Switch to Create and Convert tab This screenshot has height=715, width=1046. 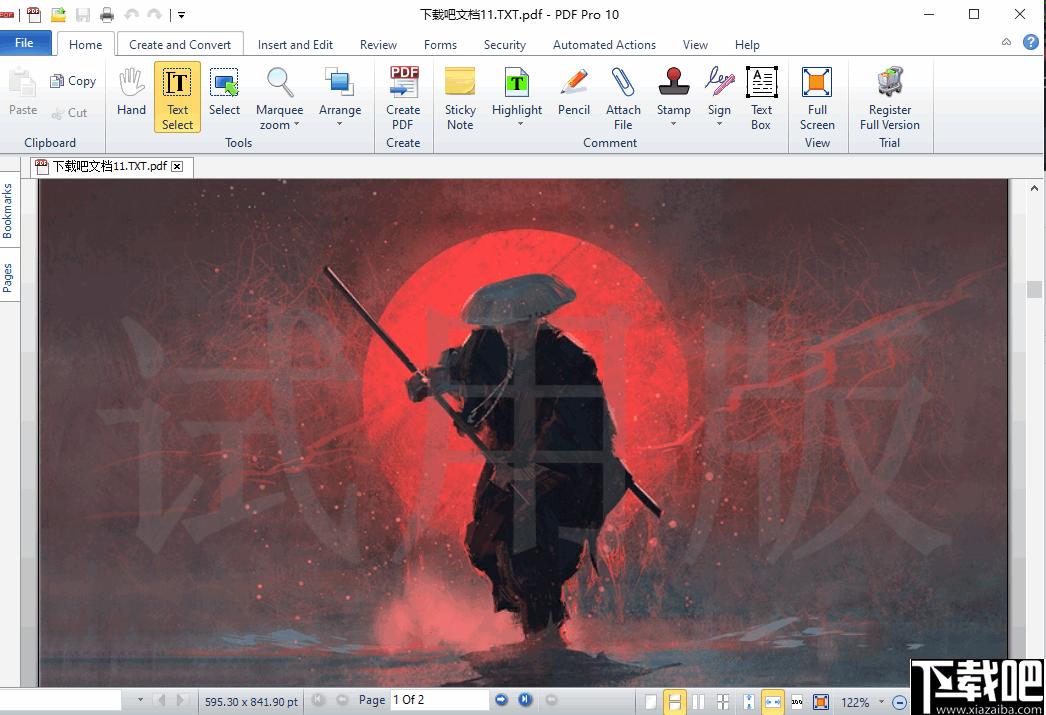pos(180,45)
